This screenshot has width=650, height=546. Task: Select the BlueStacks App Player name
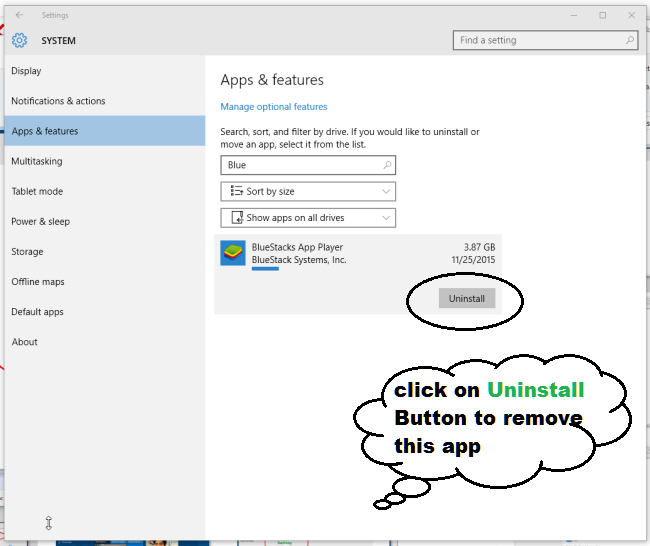(x=297, y=247)
